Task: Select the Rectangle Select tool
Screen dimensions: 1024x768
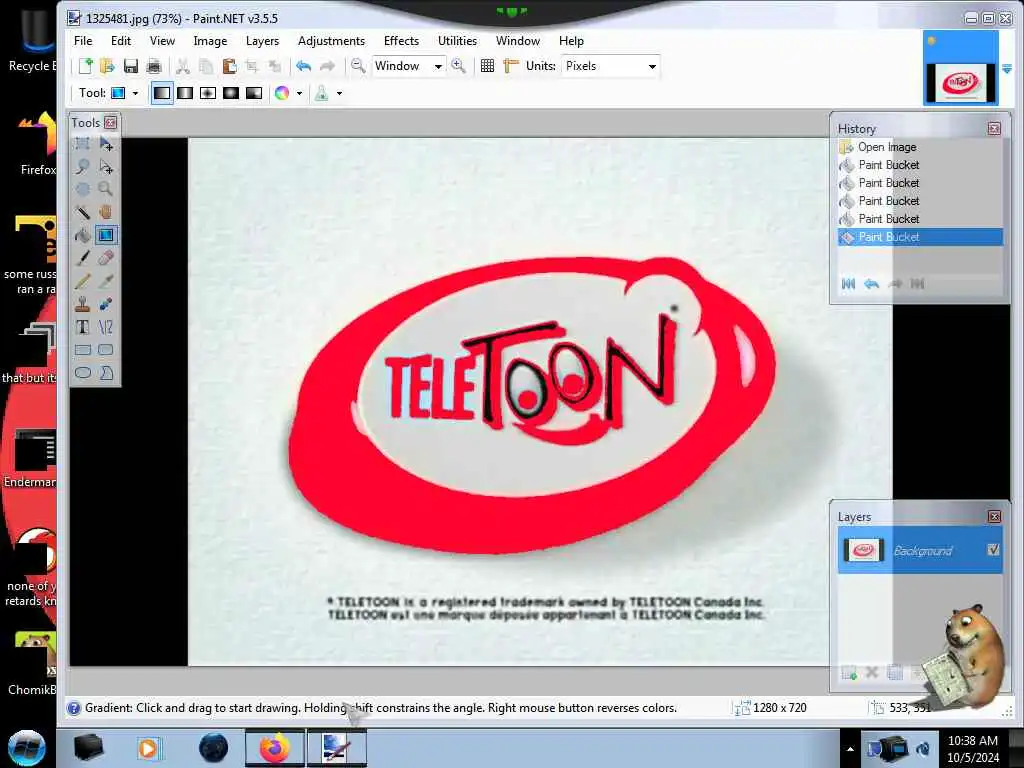Action: [82, 143]
